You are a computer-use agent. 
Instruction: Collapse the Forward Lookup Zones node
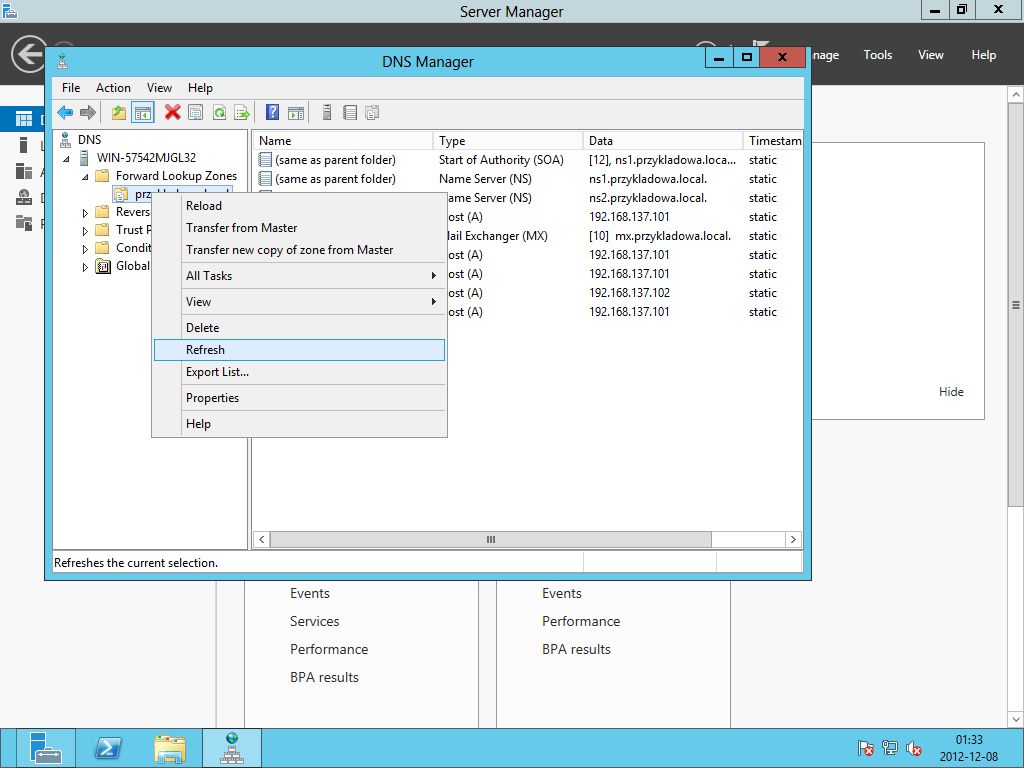click(x=86, y=177)
